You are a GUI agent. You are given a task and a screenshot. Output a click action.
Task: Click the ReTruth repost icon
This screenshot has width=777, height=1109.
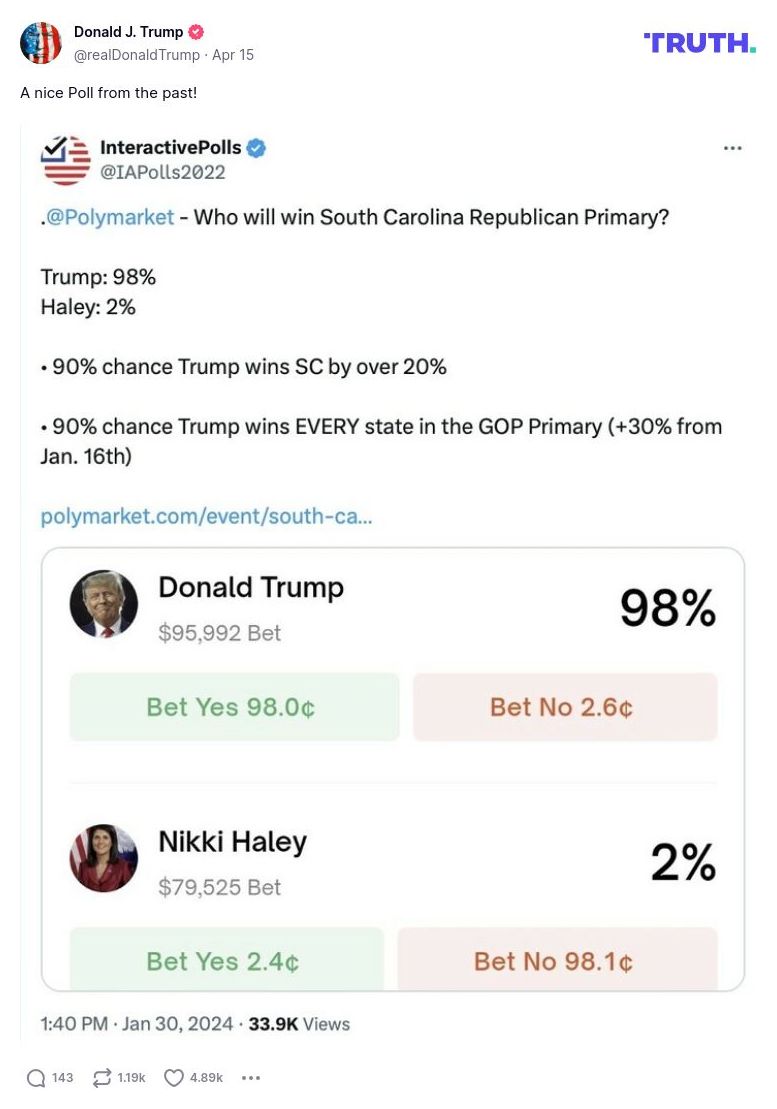(100, 1078)
